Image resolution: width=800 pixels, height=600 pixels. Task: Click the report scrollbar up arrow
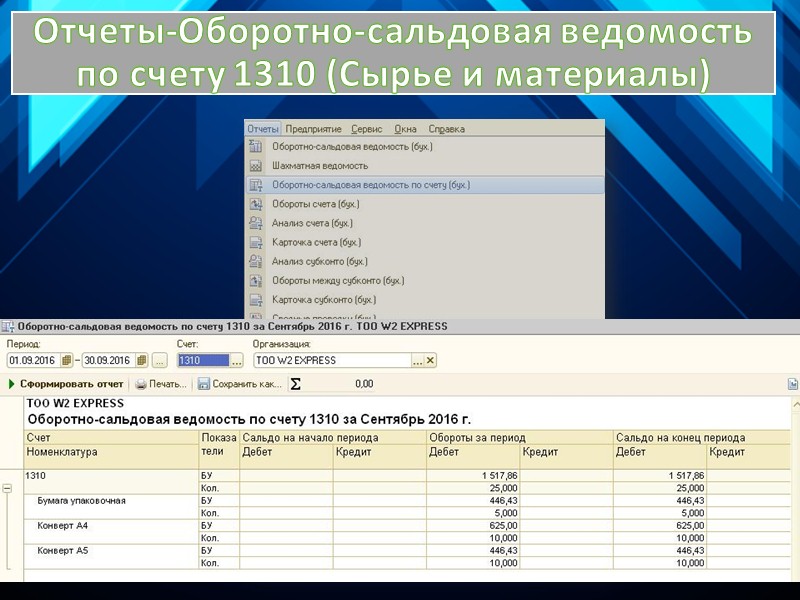point(795,405)
